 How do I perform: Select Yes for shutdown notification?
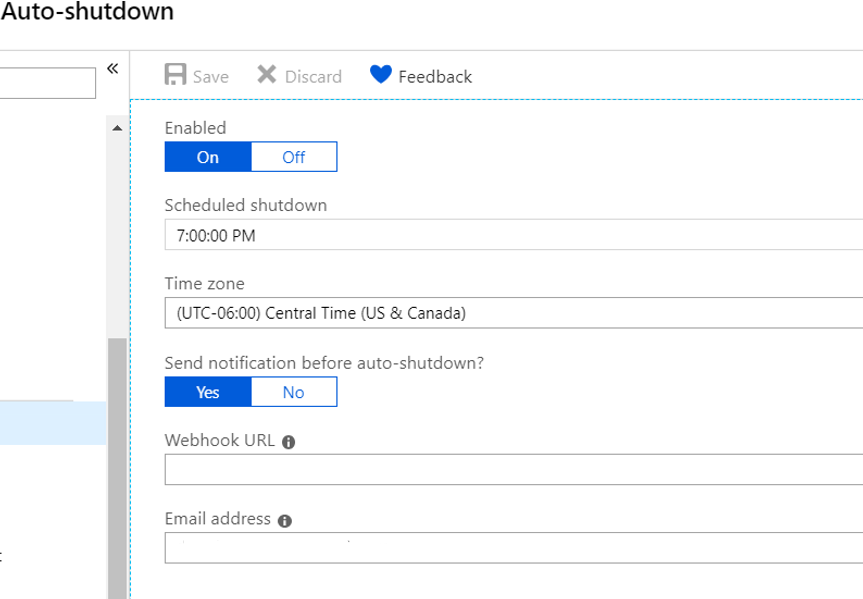click(207, 392)
